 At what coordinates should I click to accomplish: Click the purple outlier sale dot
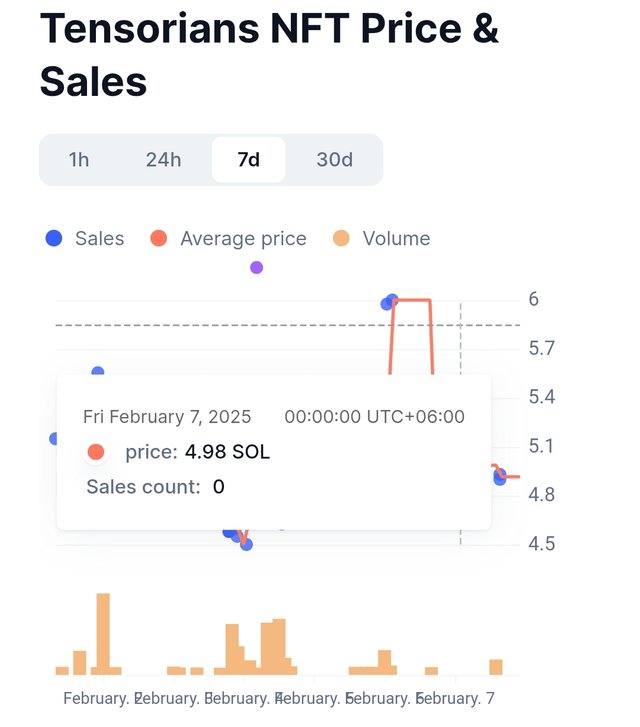click(256, 268)
